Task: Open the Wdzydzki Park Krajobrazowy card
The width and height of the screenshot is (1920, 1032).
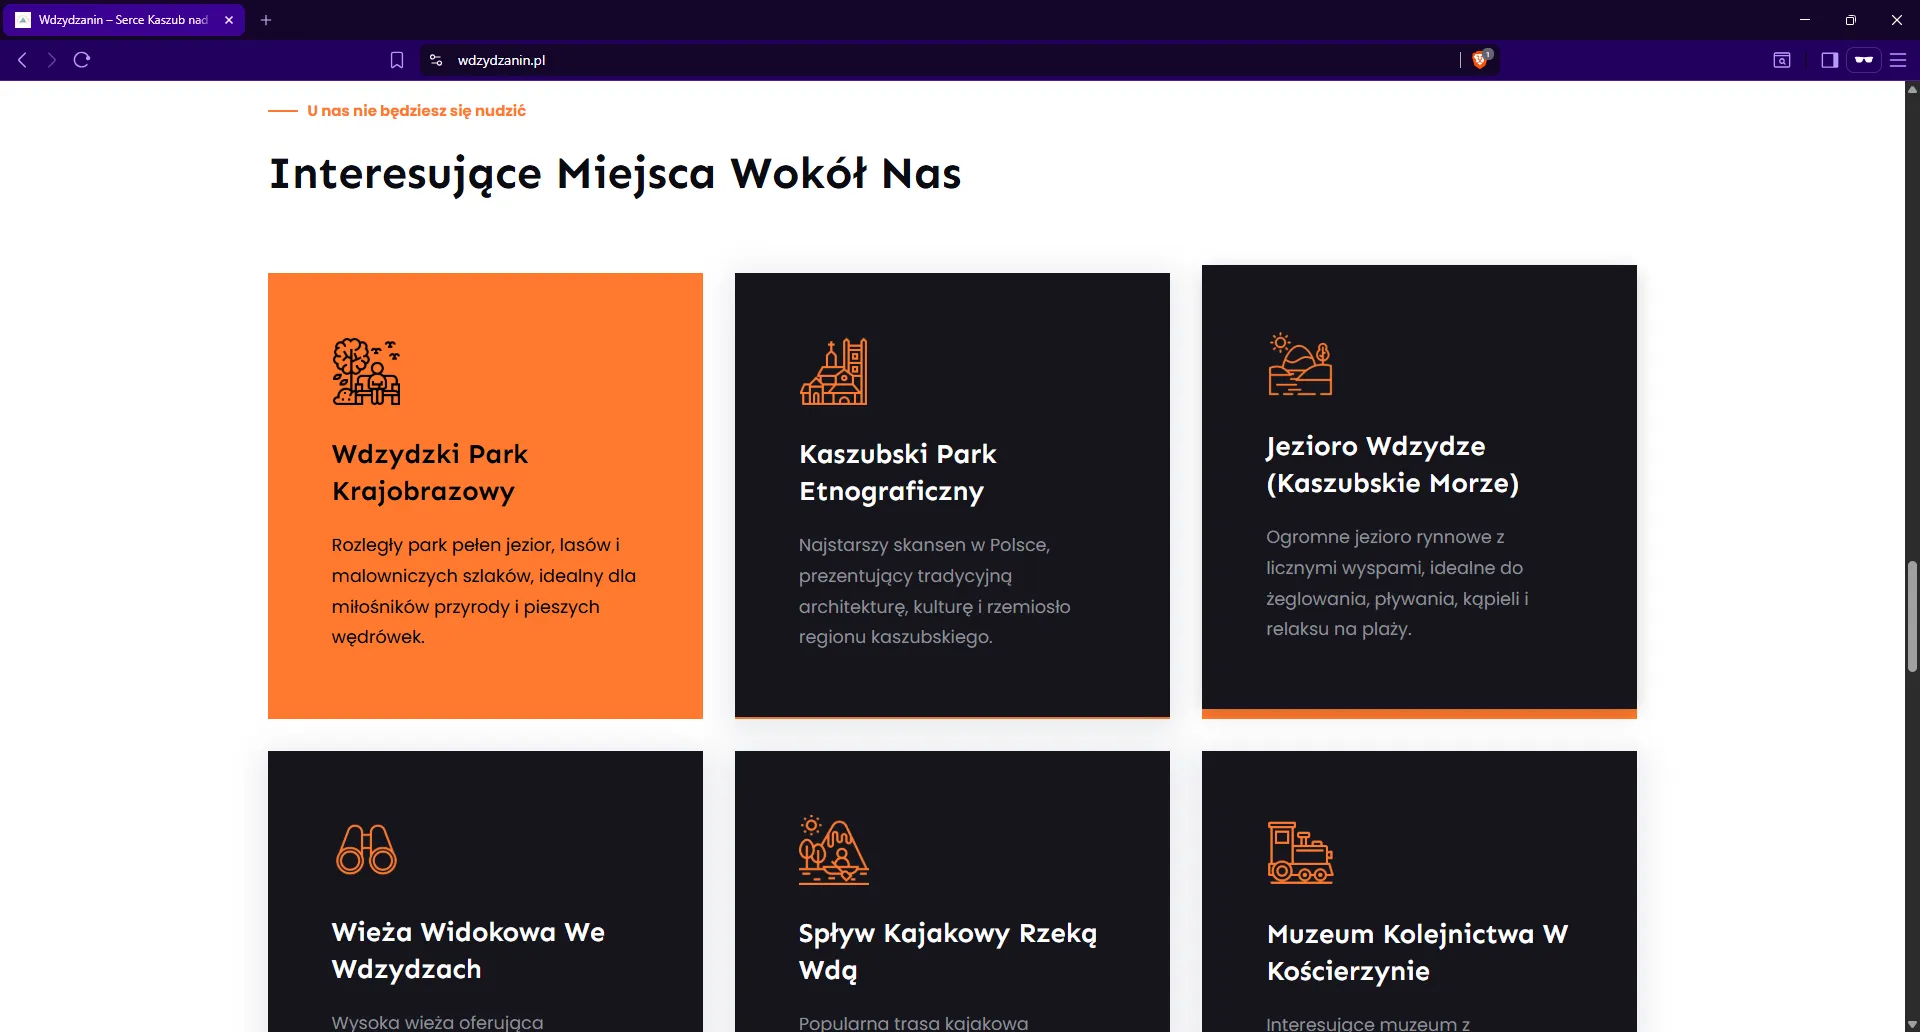Action: pyautogui.click(x=485, y=494)
